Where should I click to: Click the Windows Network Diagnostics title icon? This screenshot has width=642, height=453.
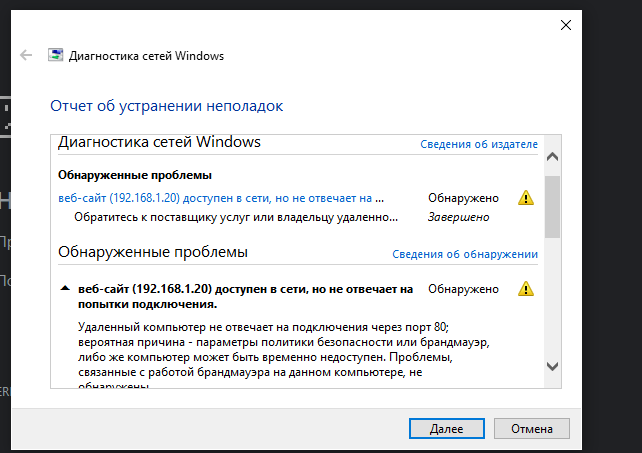click(x=56, y=55)
